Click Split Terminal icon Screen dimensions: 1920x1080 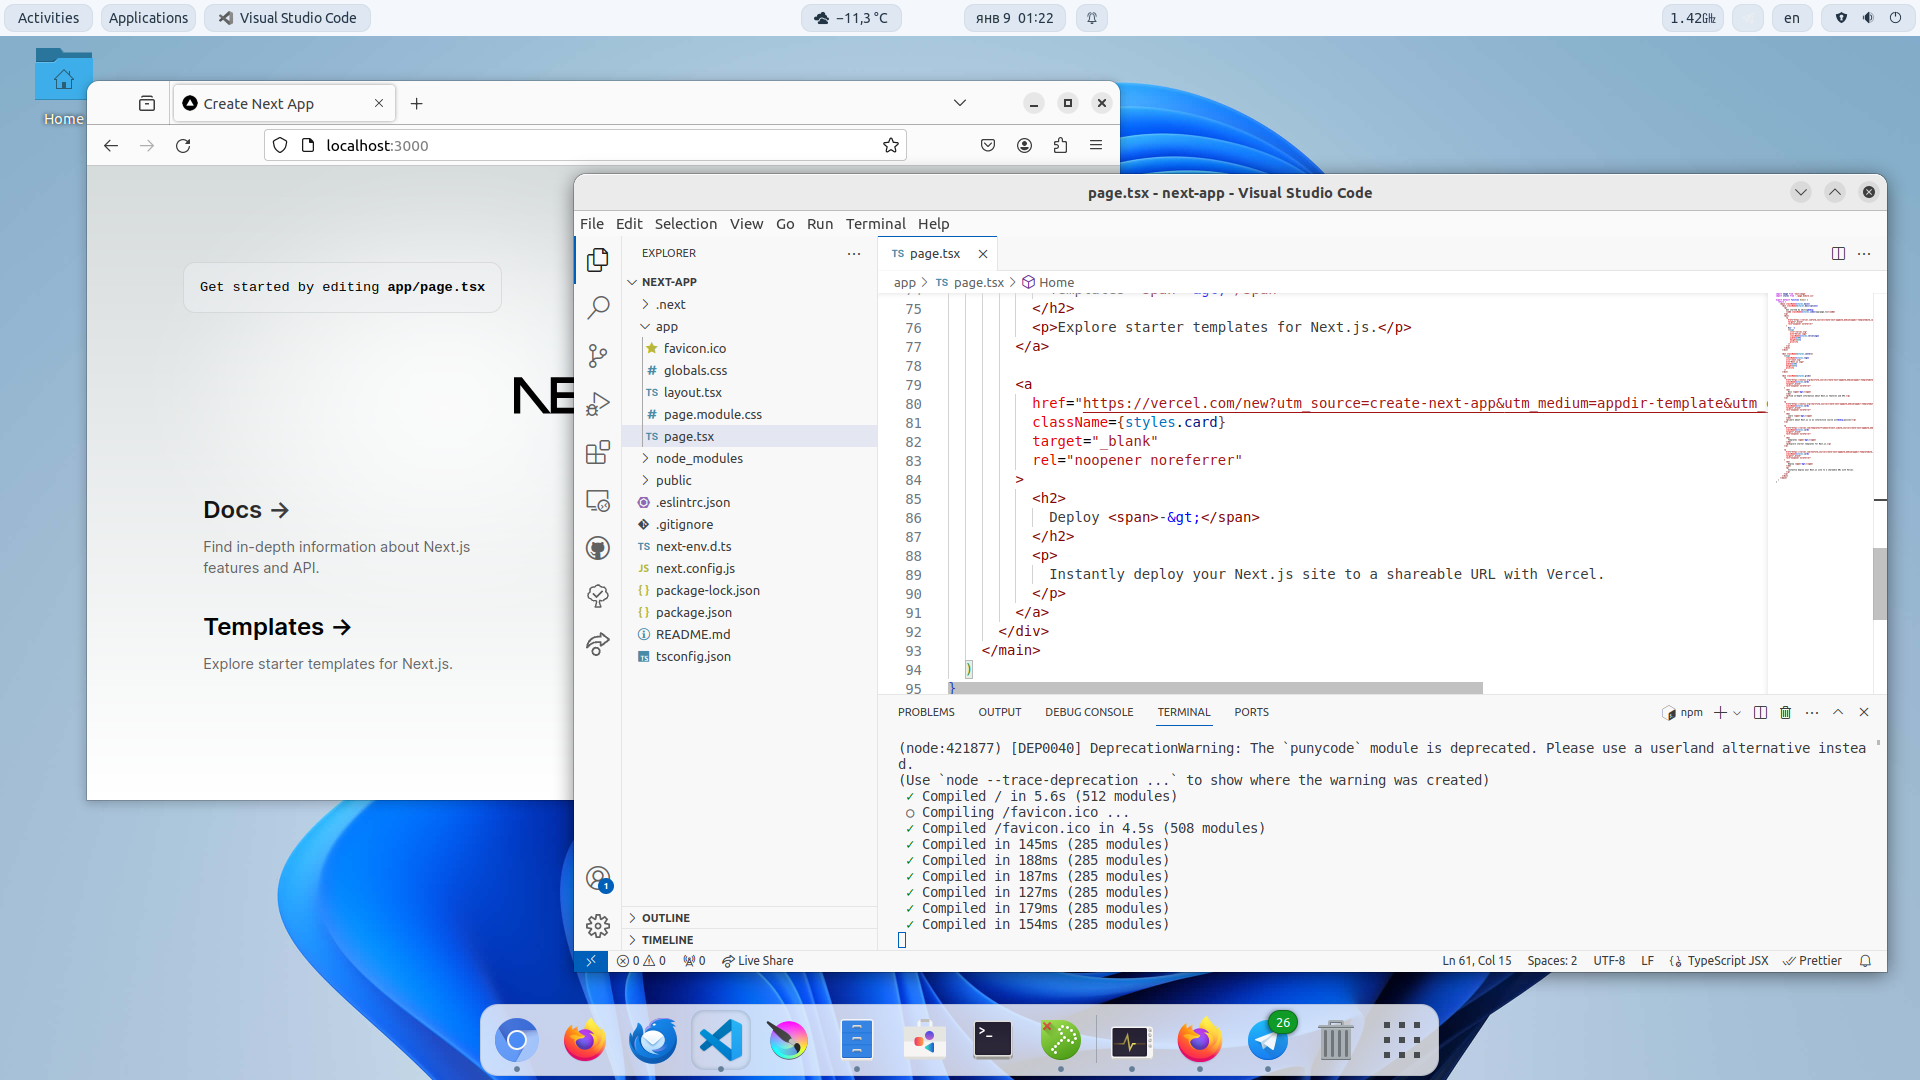click(x=1760, y=713)
